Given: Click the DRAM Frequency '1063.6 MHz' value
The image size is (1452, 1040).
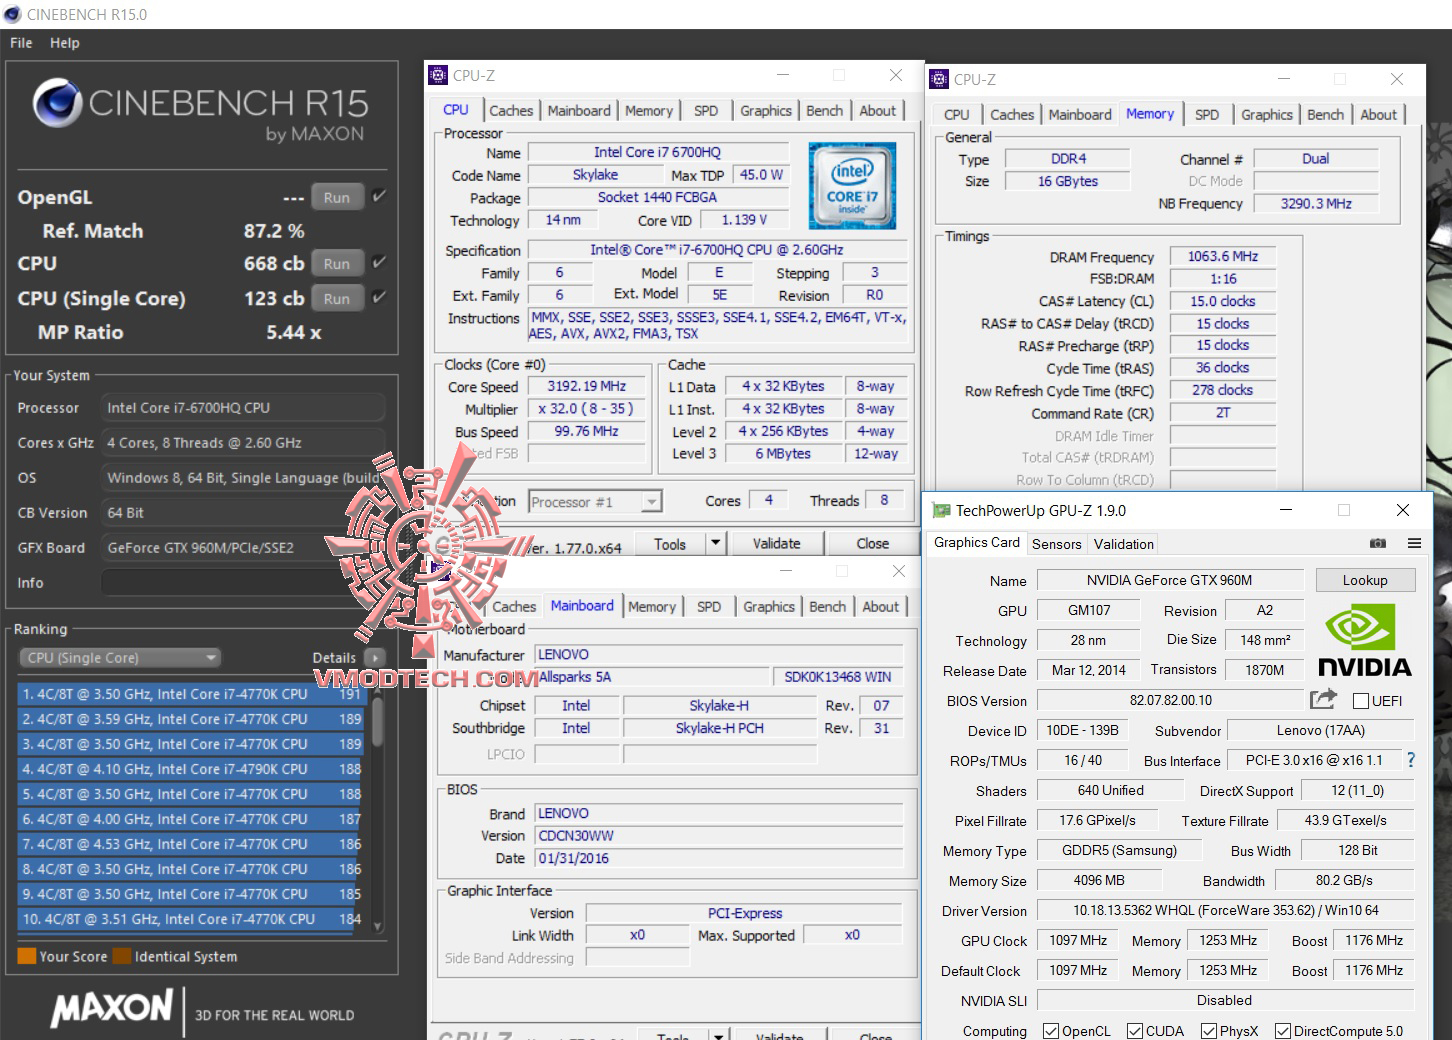Looking at the screenshot, I should pos(1222,256).
